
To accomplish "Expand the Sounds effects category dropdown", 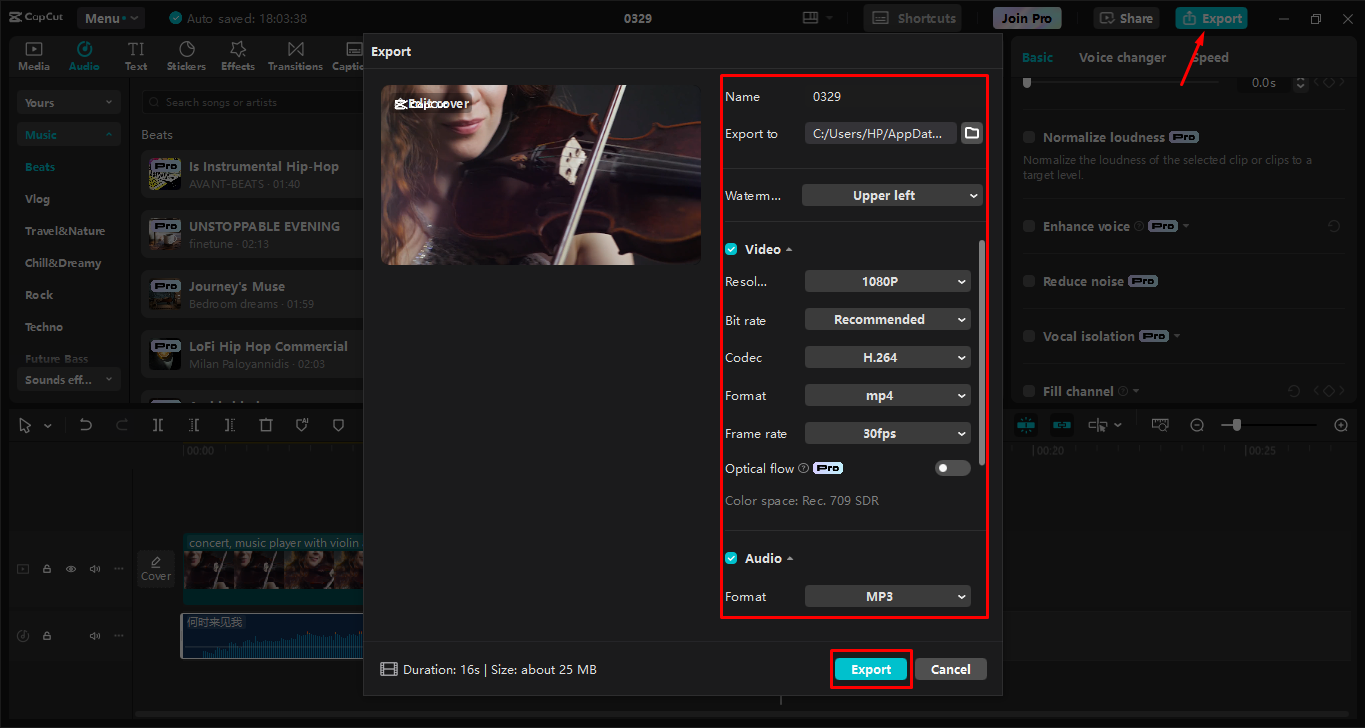I will [69, 379].
